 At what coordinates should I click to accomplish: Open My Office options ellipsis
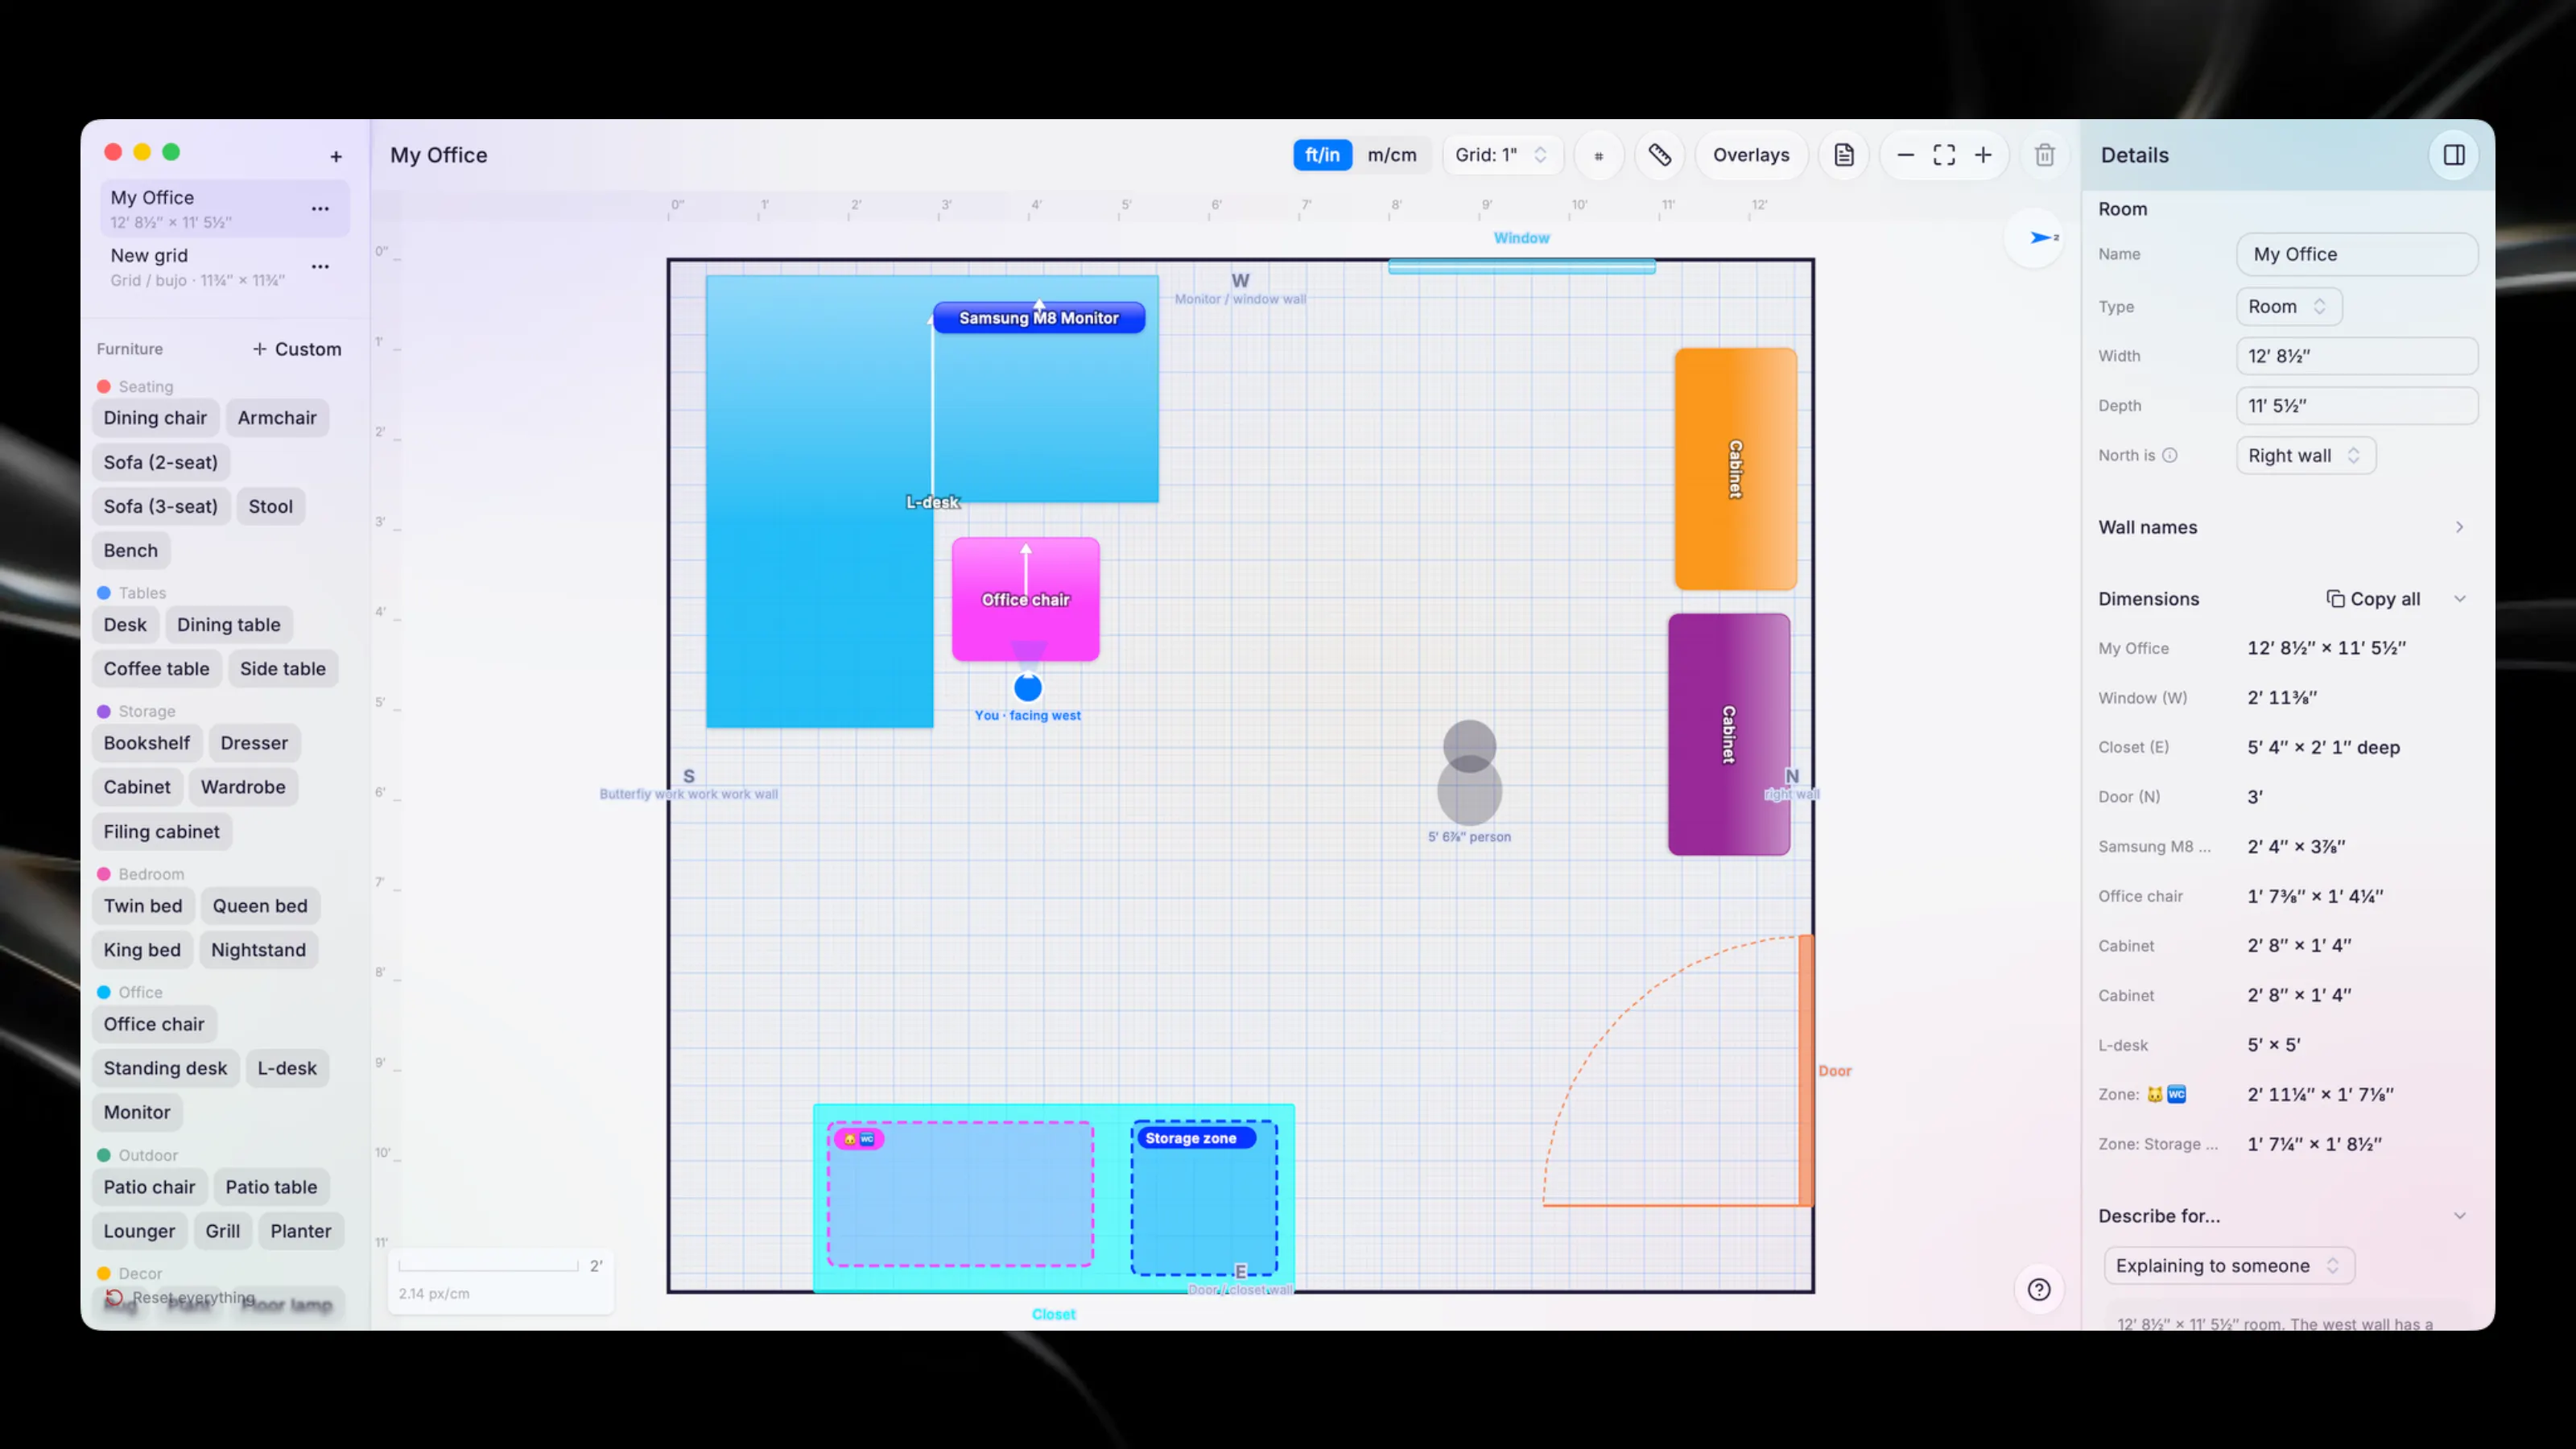pos(320,209)
